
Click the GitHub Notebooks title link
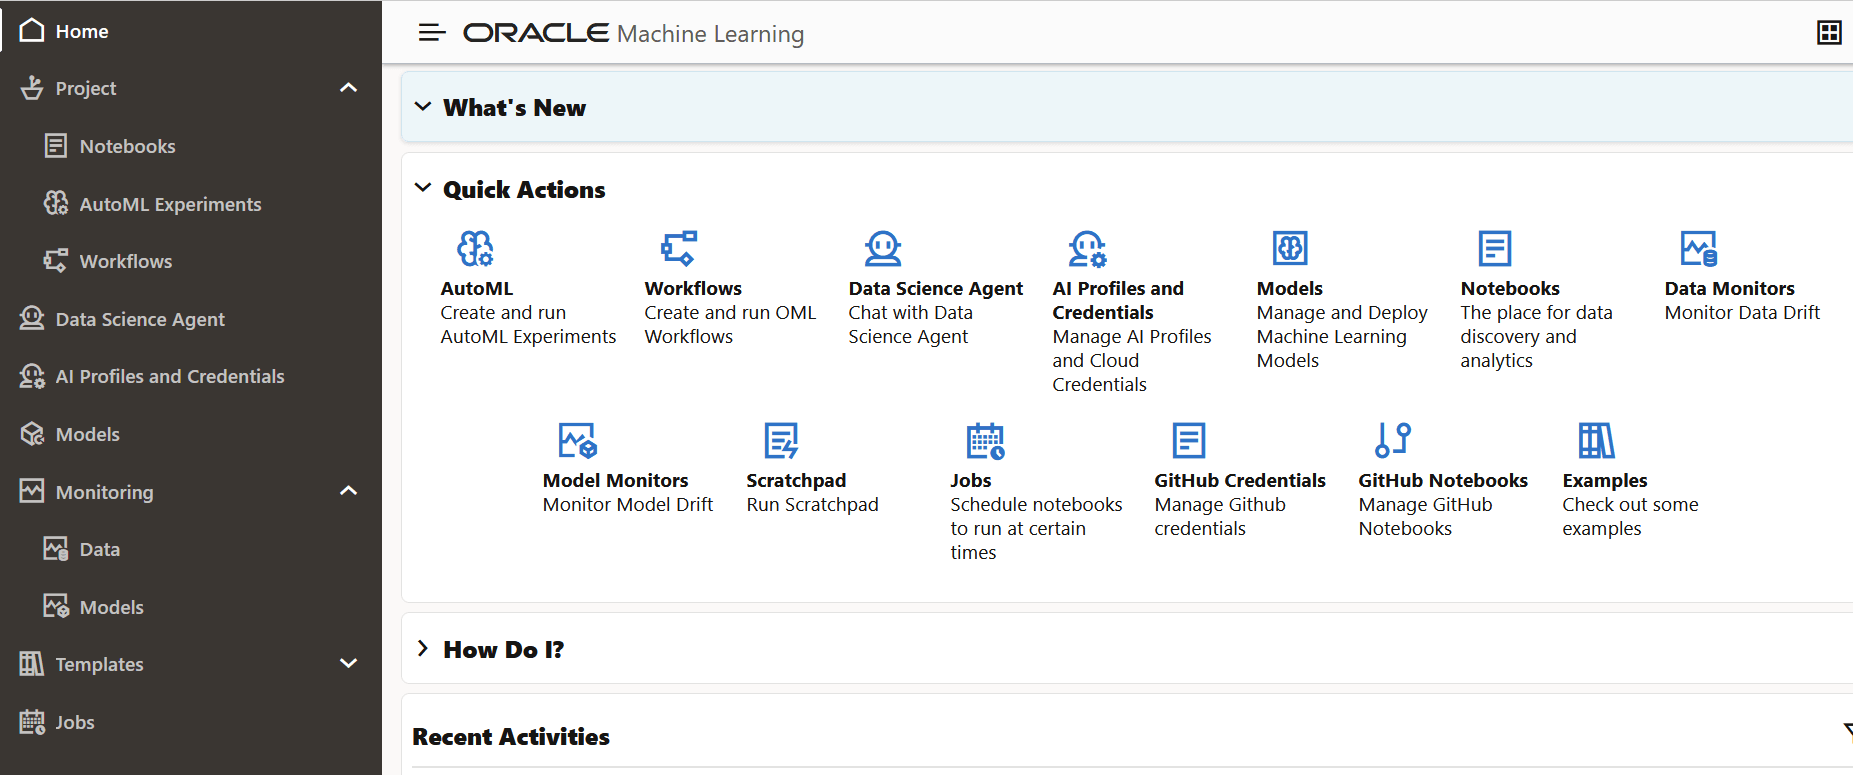pos(1443,481)
